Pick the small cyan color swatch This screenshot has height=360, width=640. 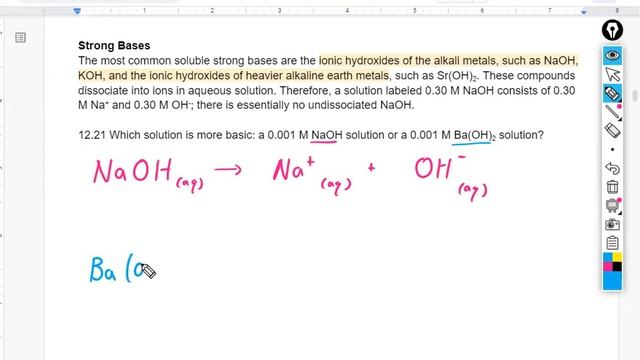coord(608,257)
